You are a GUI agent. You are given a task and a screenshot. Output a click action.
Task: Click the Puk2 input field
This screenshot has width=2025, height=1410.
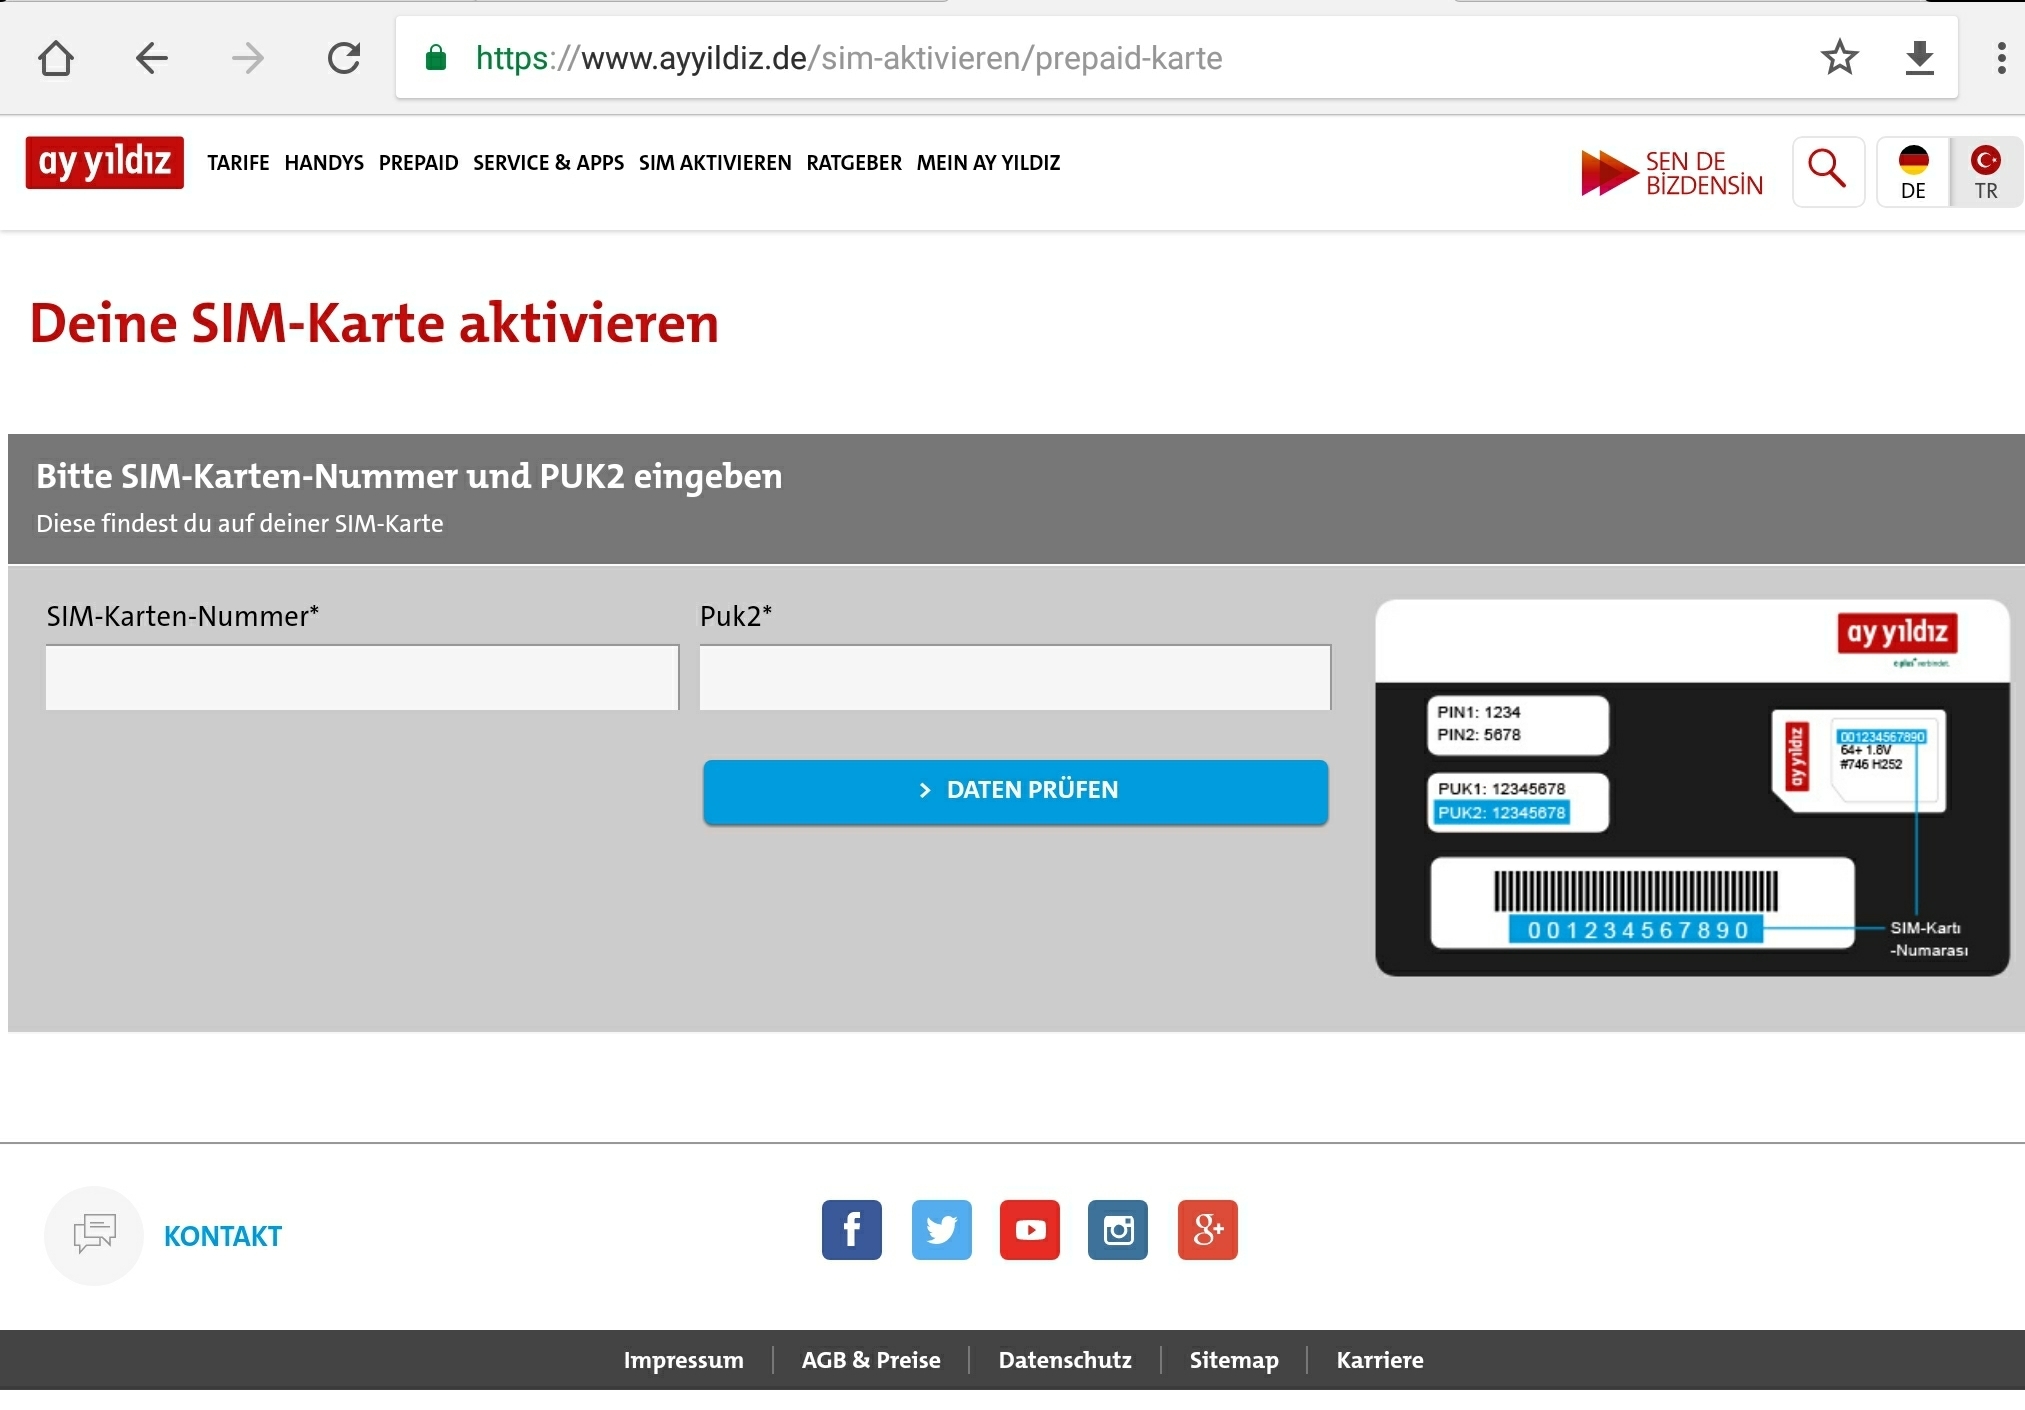1015,678
